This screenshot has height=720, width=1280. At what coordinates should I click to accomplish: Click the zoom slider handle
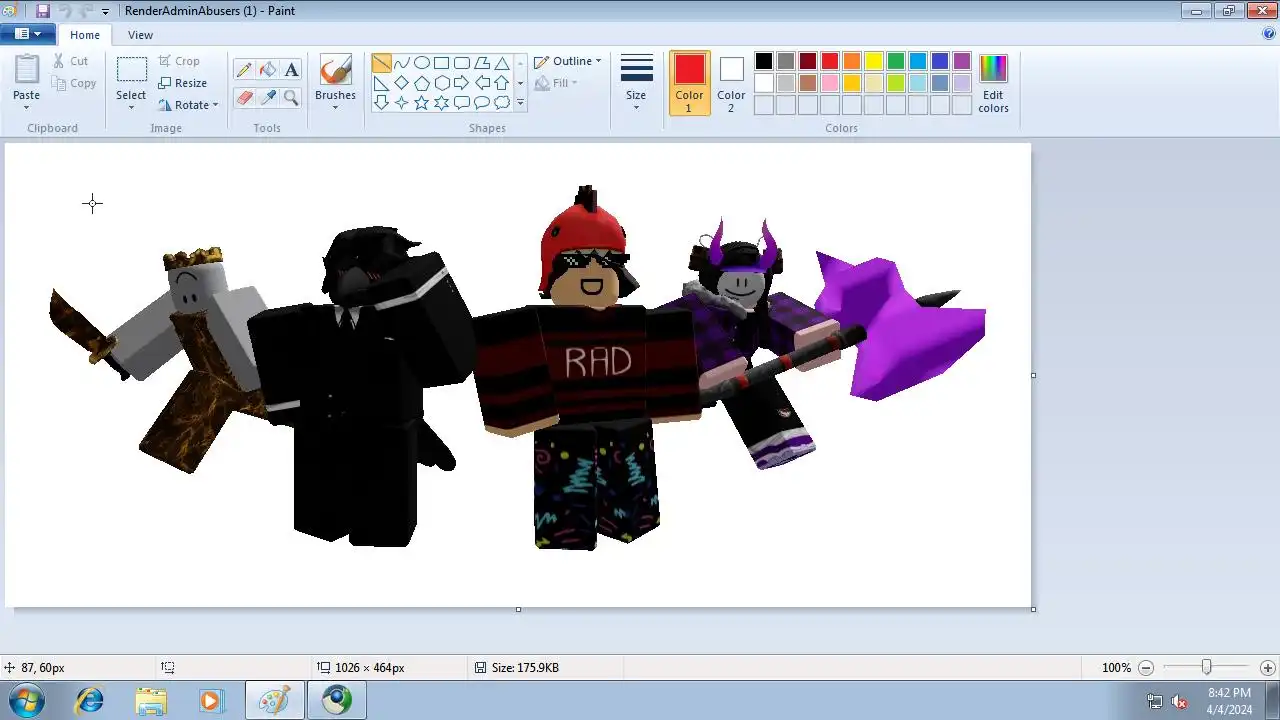pyautogui.click(x=1207, y=667)
